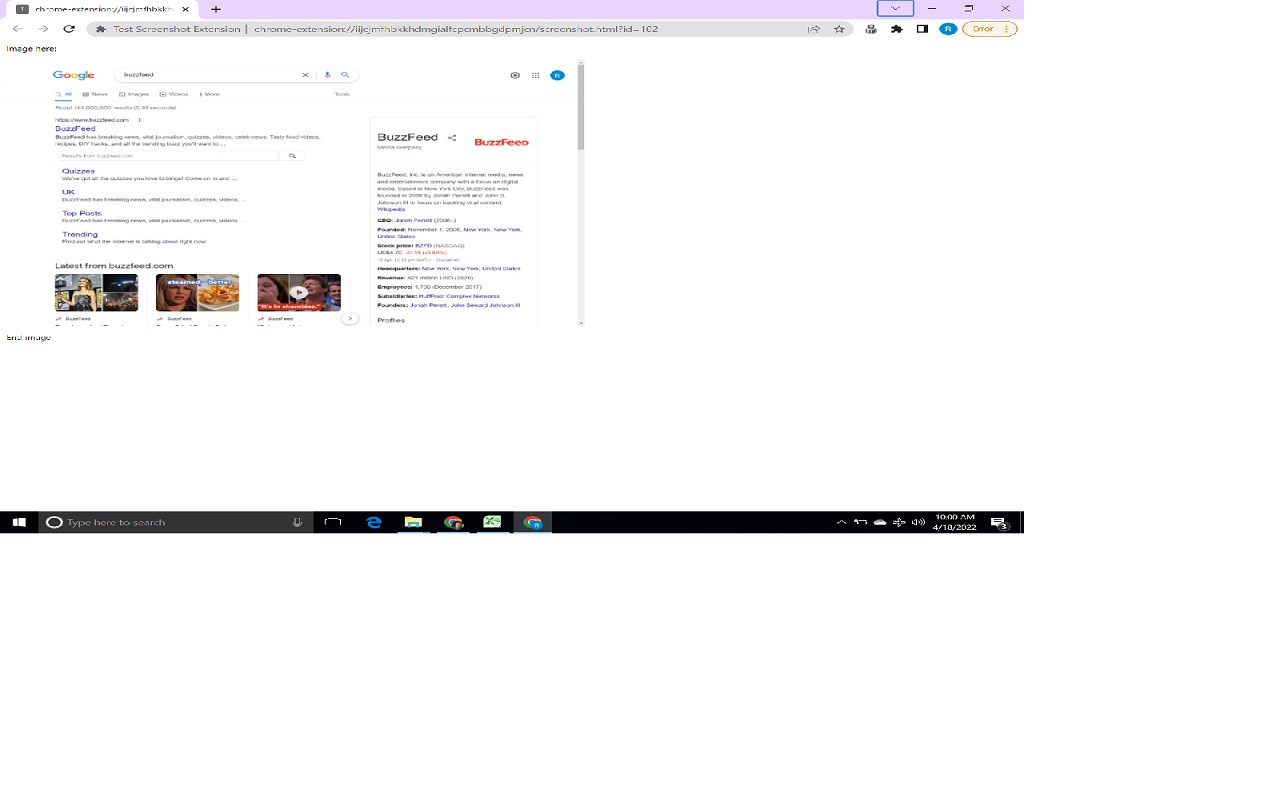Open the Windows notification center icon
Image resolution: width=1280 pixels, height=800 pixels.
tap(999, 522)
